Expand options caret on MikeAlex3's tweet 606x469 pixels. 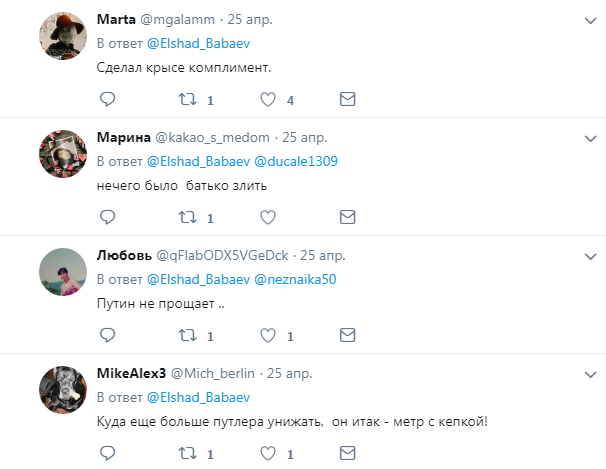[587, 372]
